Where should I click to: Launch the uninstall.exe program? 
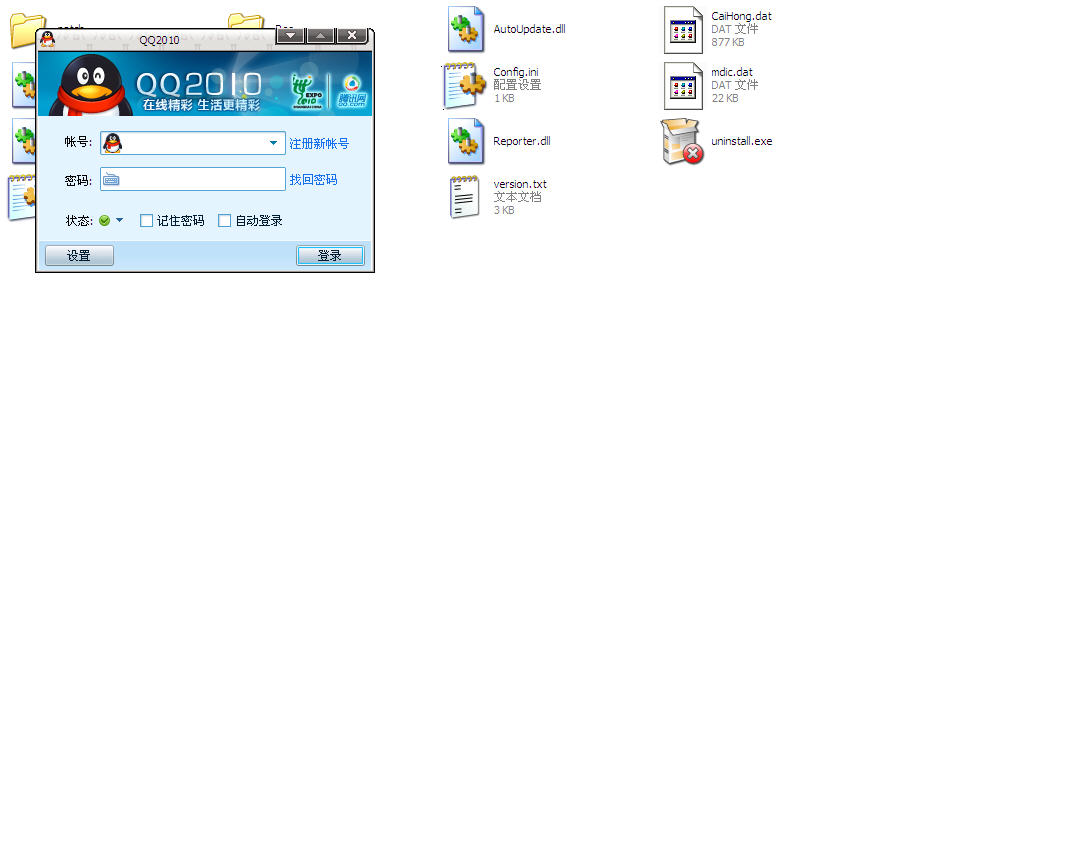tap(681, 142)
